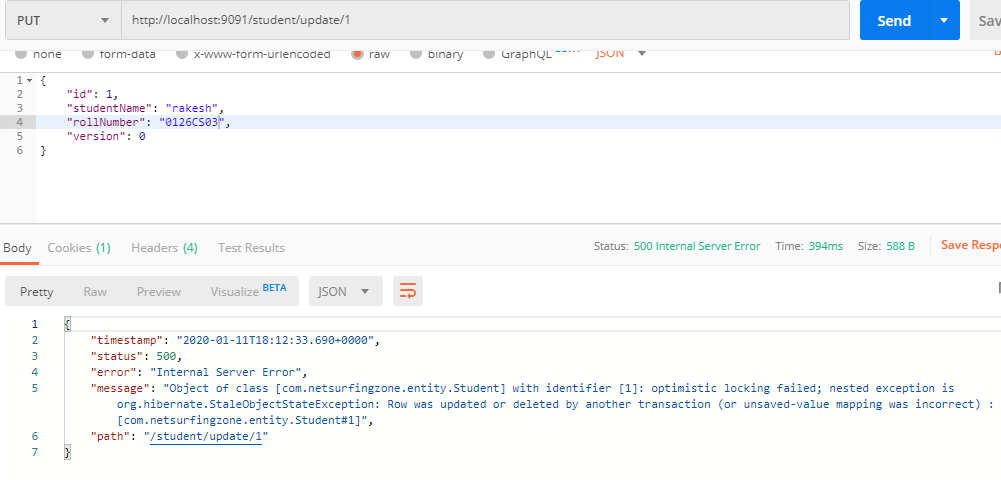Viewport: 1001px width, 480px height.
Task: Open the Headers (4) response tab
Action: (164, 247)
